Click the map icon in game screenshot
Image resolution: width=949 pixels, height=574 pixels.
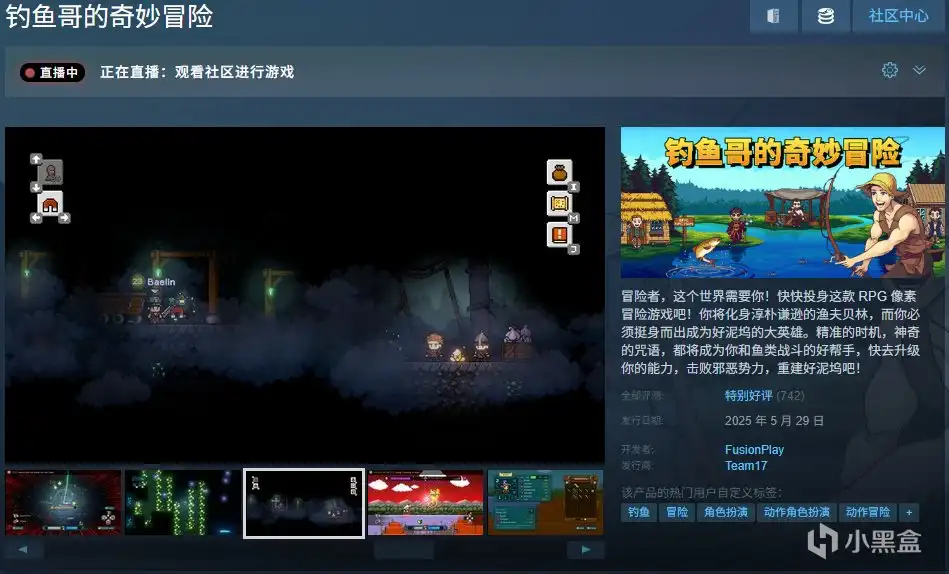(x=560, y=204)
